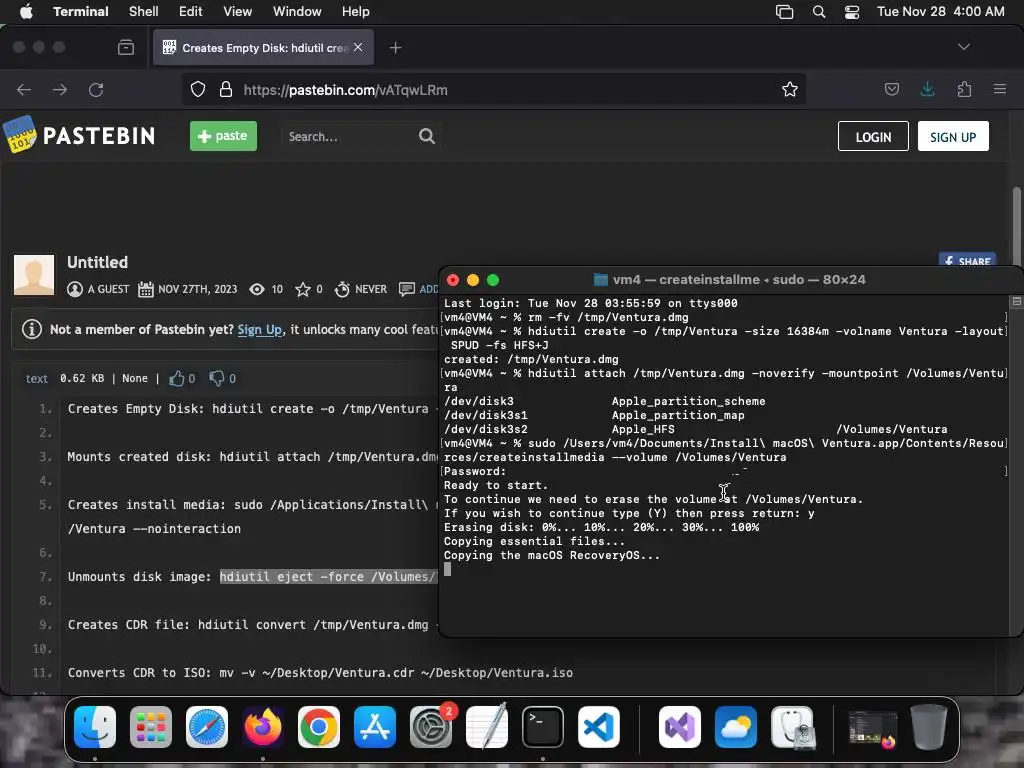Viewport: 1024px width, 768px height.
Task: Go forward in browser history
Action: coord(60,89)
